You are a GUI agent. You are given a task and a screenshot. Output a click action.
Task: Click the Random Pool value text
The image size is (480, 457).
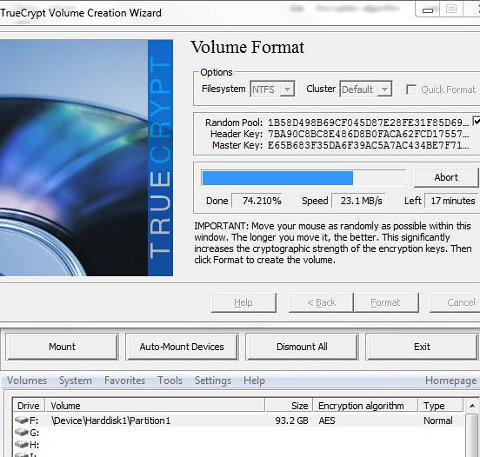coord(369,123)
